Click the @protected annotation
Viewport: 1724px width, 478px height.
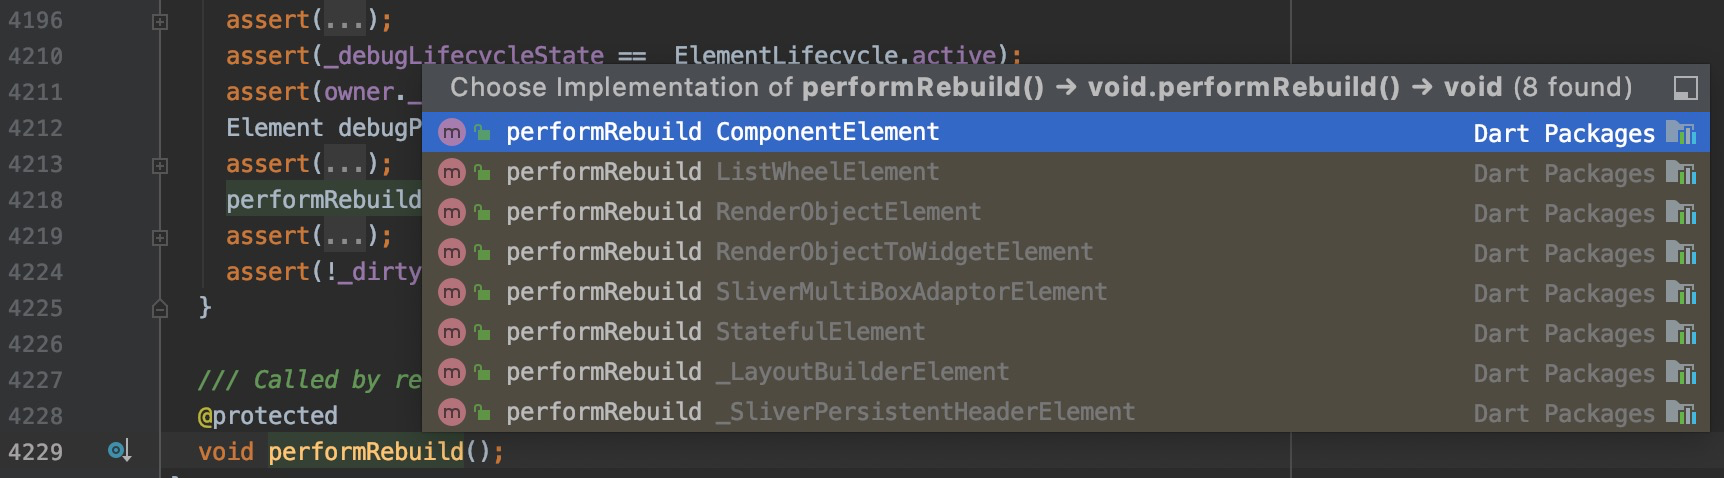[x=268, y=415]
